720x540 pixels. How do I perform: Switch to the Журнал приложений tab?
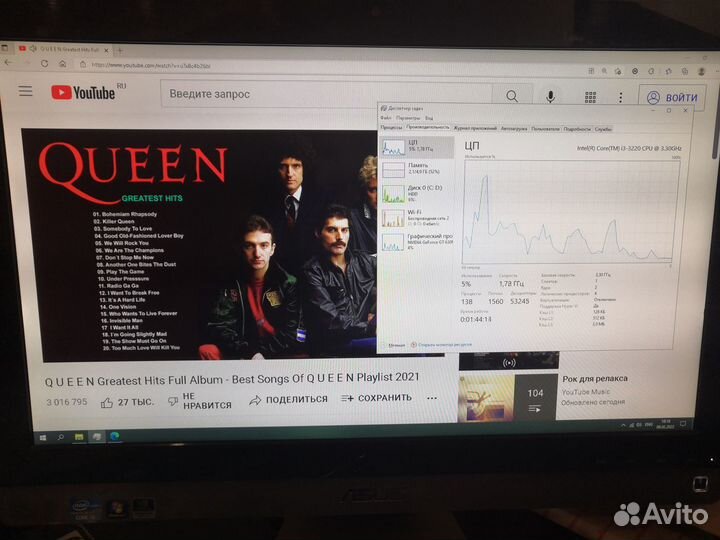tap(475, 128)
